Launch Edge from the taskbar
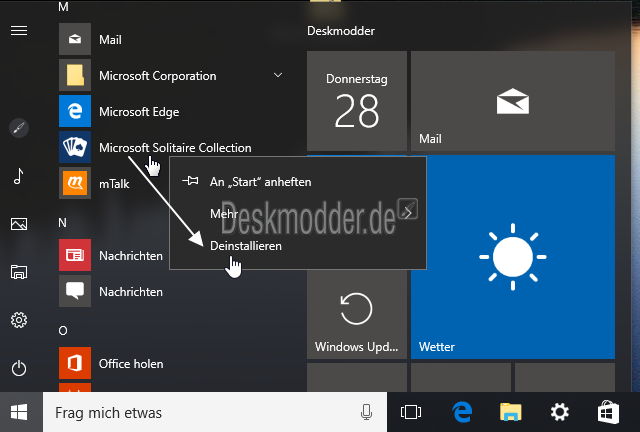Image resolution: width=640 pixels, height=432 pixels. tap(462, 412)
